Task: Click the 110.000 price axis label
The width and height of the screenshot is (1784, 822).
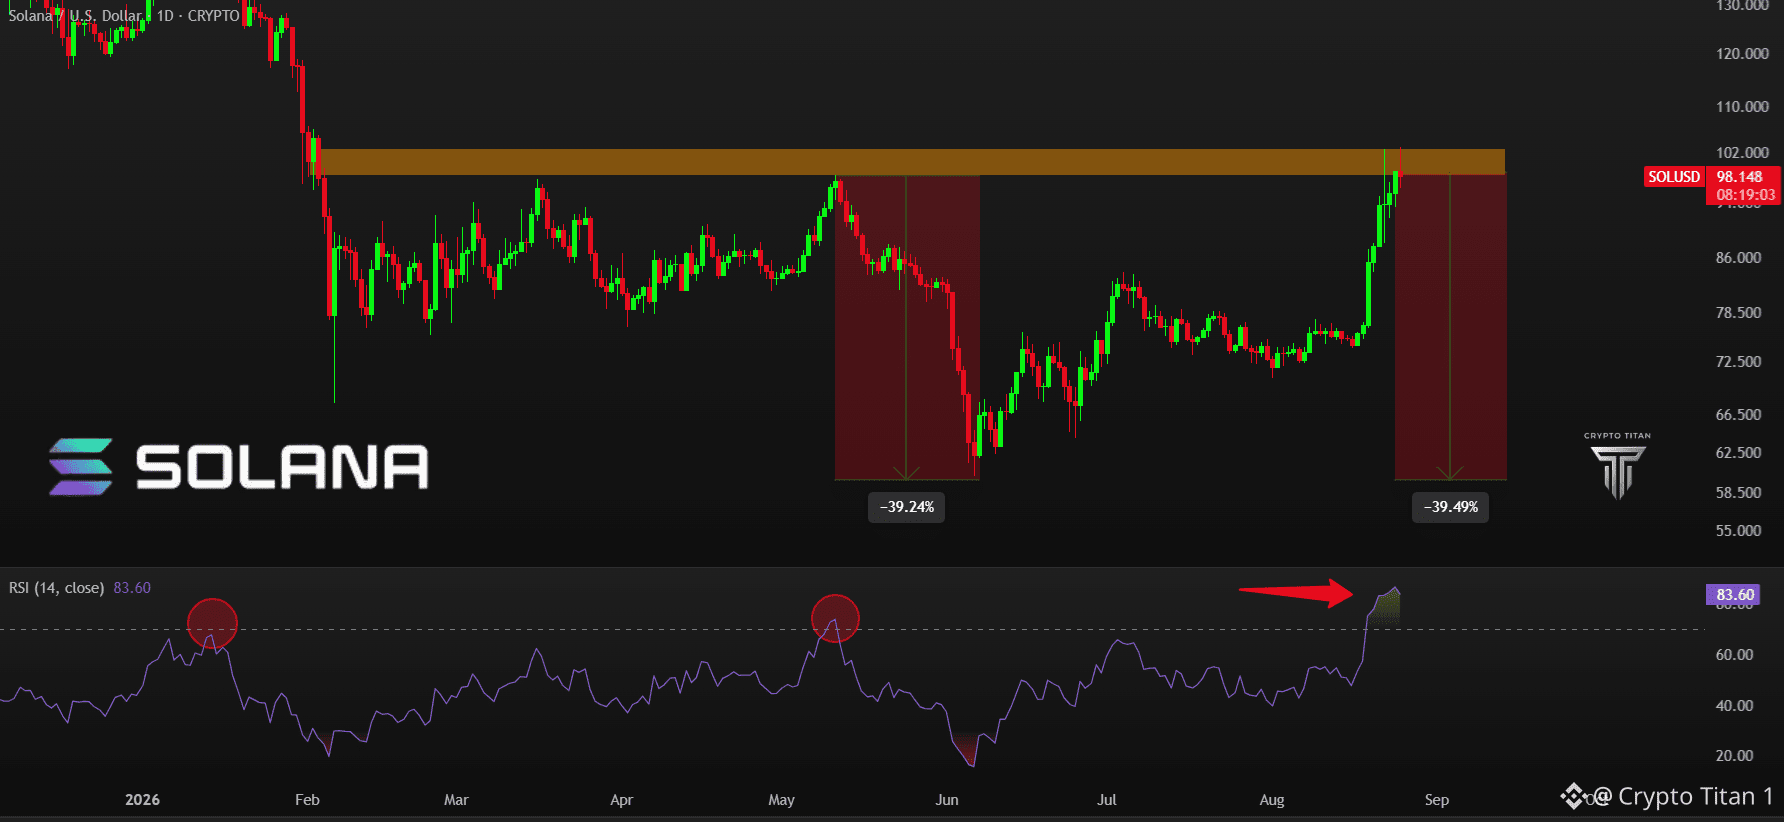Action: (1742, 107)
